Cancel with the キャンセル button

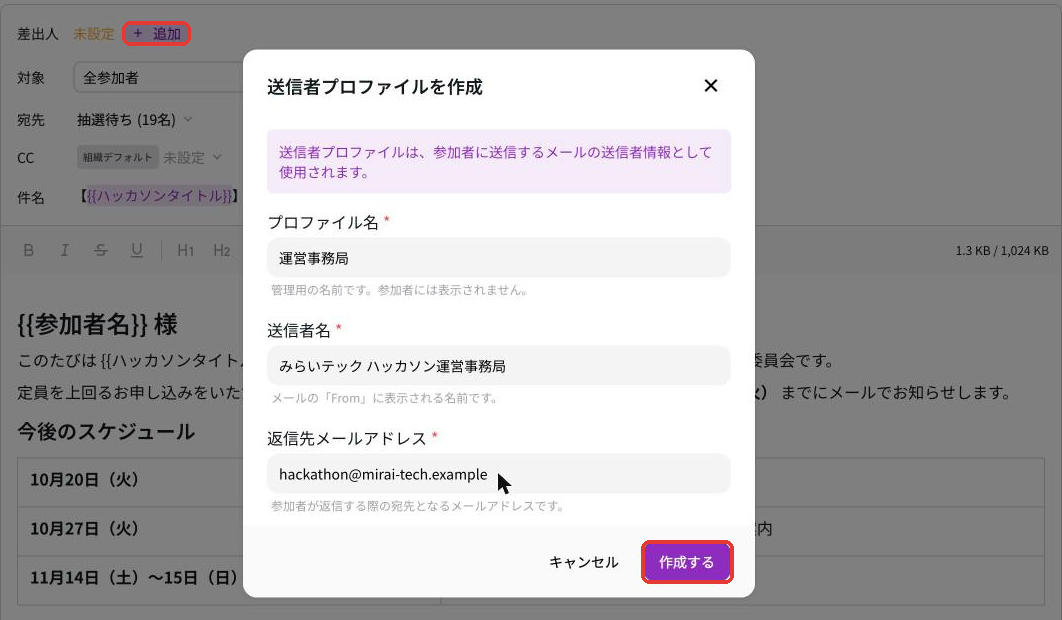pyautogui.click(x=583, y=562)
